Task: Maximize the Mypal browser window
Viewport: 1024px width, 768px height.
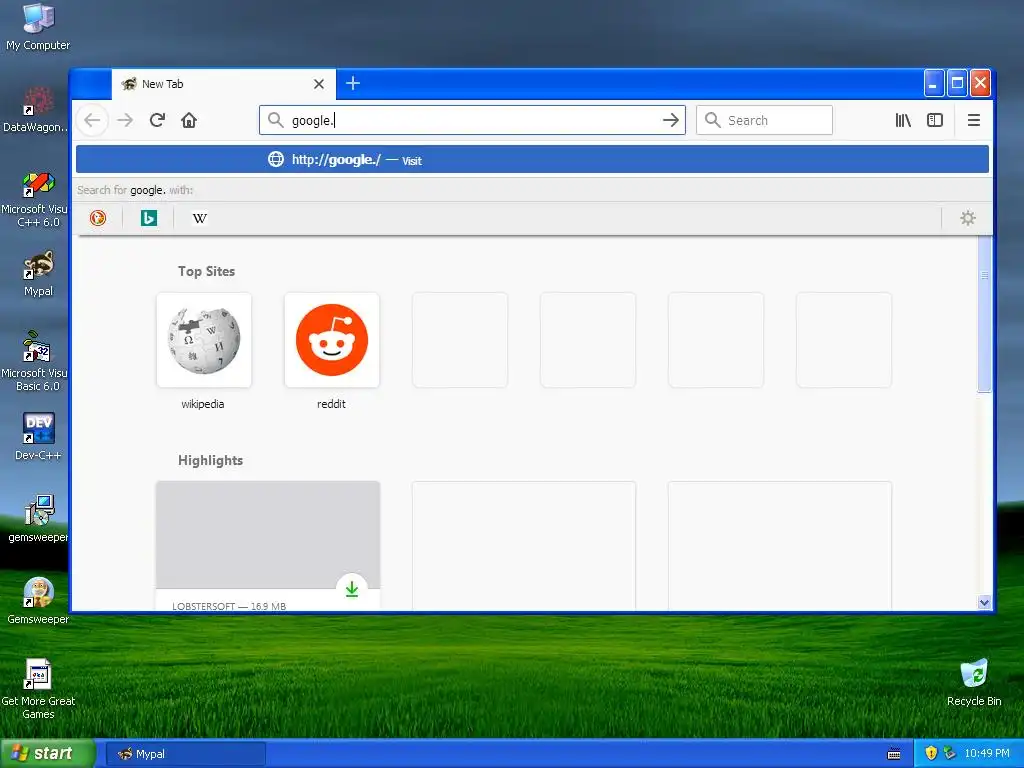Action: [957, 84]
